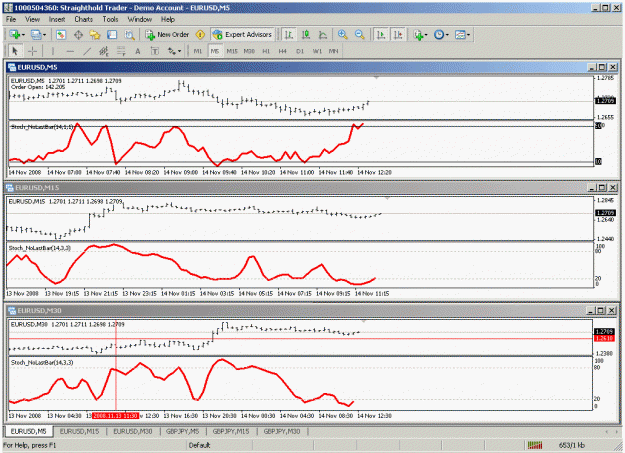The height and width of the screenshot is (453, 625).
Task: Click the 'Default' profile status bar entry
Action: tap(199, 445)
